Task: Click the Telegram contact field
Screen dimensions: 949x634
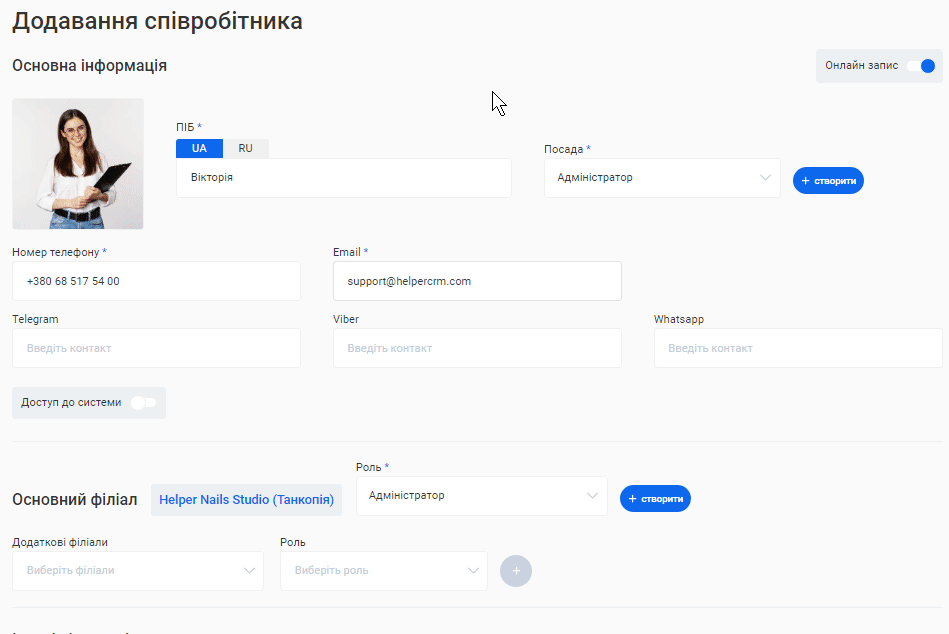Action: [x=156, y=349]
